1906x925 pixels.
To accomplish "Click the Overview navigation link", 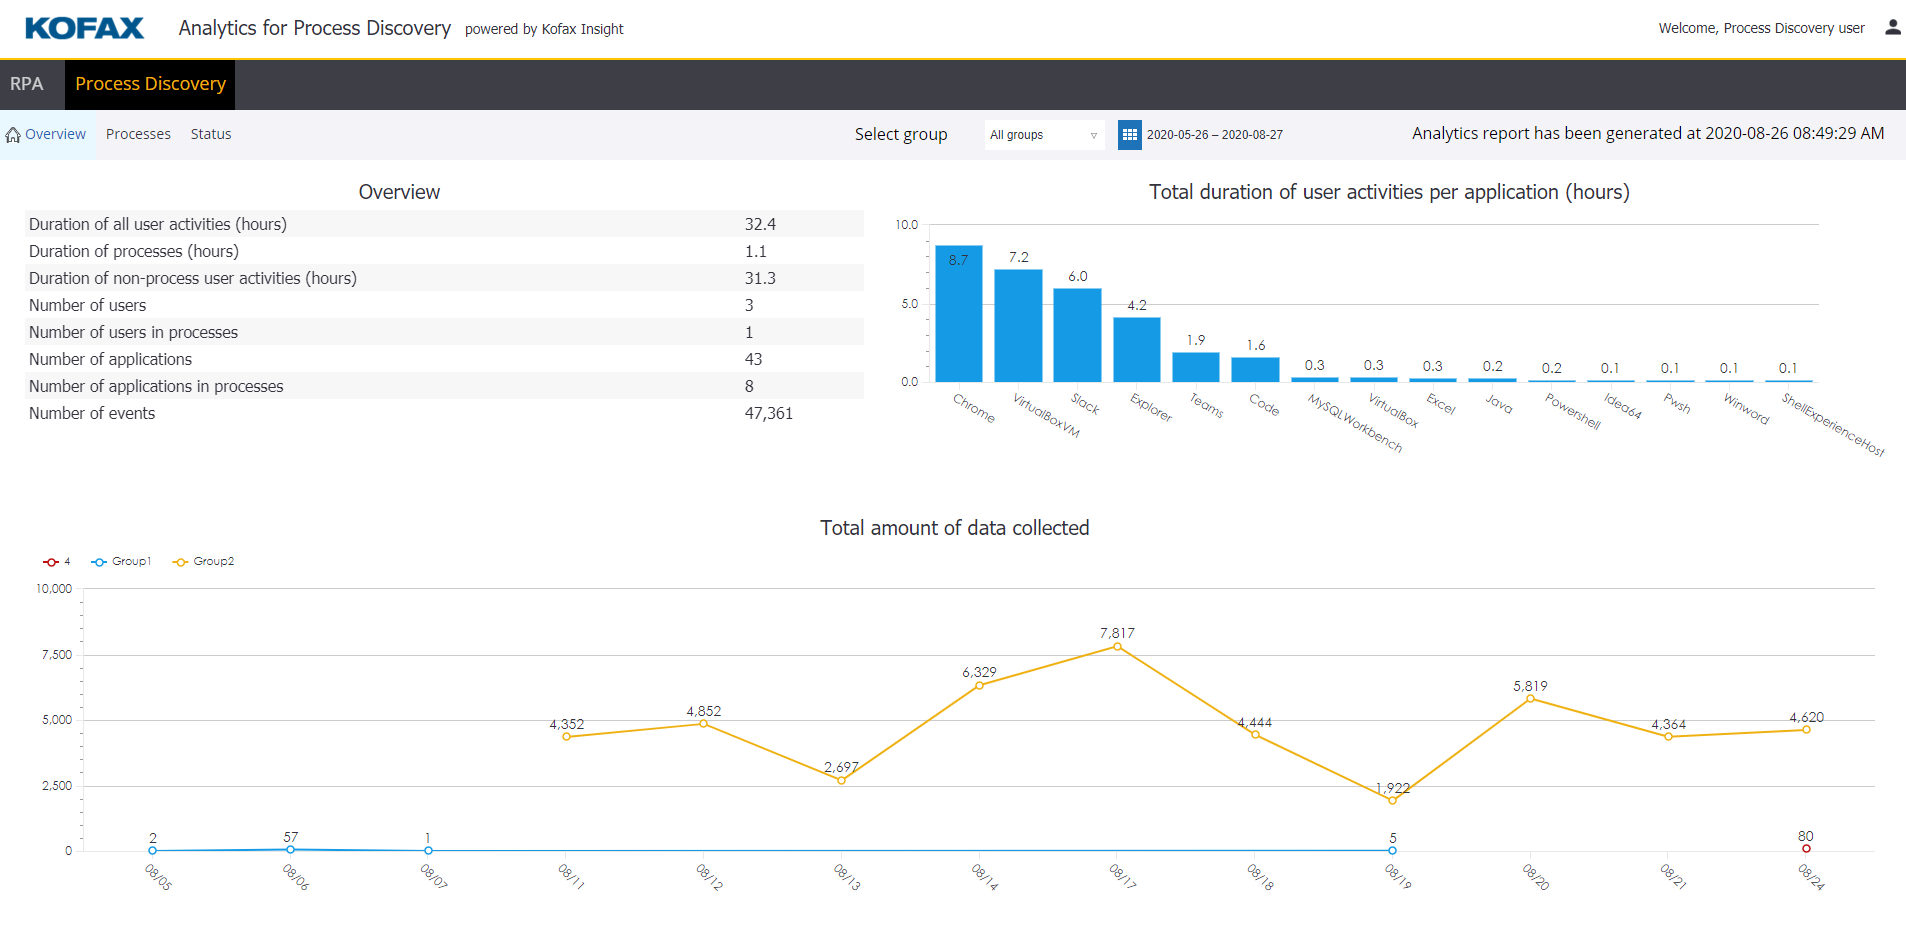I will pyautogui.click(x=54, y=133).
